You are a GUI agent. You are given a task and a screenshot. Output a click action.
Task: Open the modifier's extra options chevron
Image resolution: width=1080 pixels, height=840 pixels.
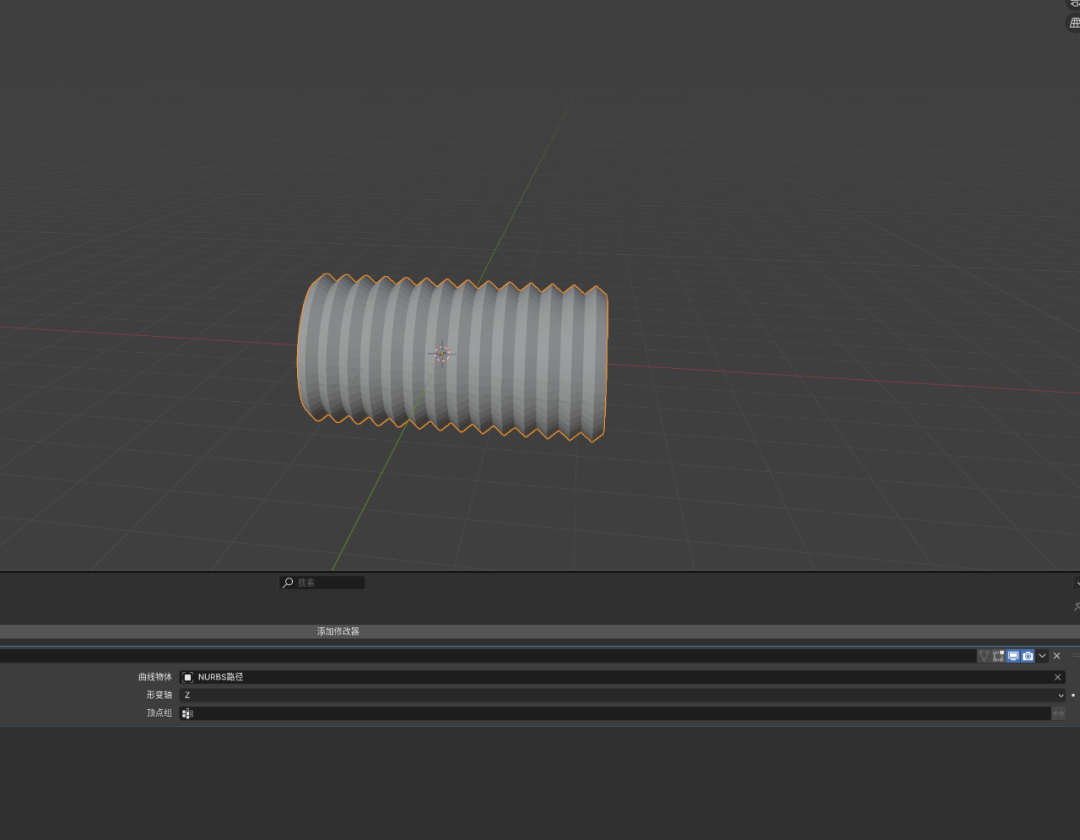(x=1042, y=656)
